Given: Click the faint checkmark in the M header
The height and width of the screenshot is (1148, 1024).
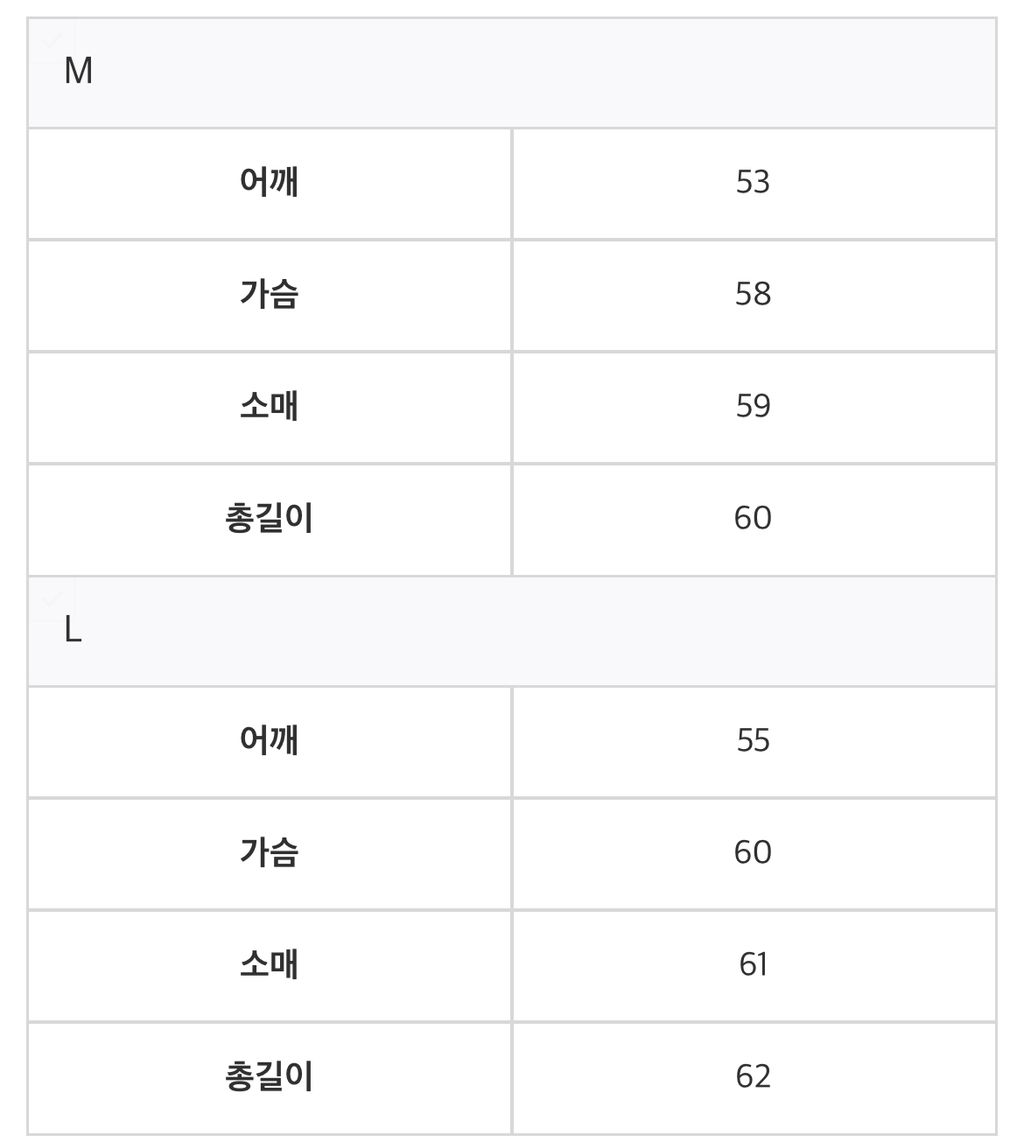Looking at the screenshot, I should coord(45,36).
